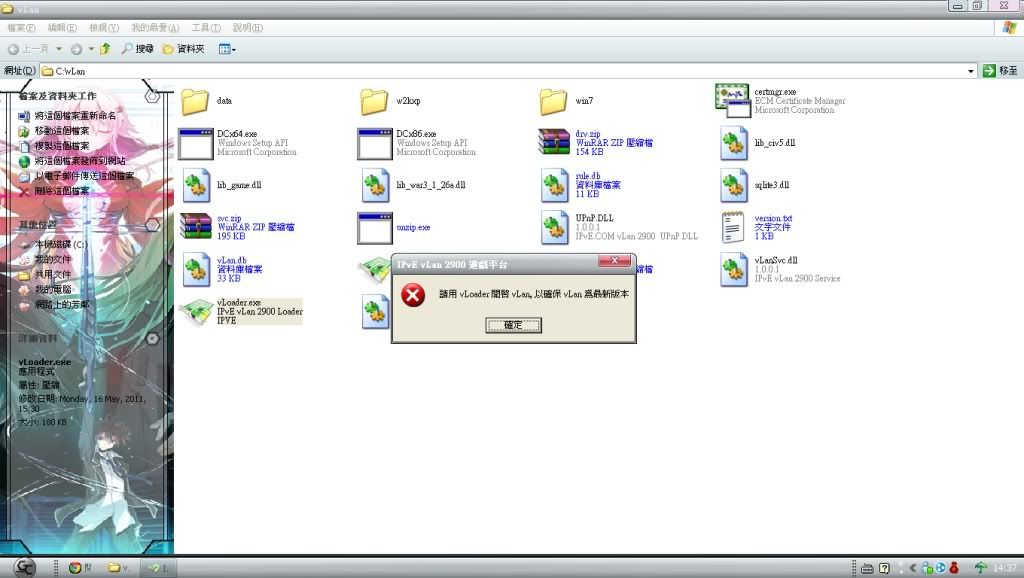Click the Up folder toolbar icon

pos(105,48)
